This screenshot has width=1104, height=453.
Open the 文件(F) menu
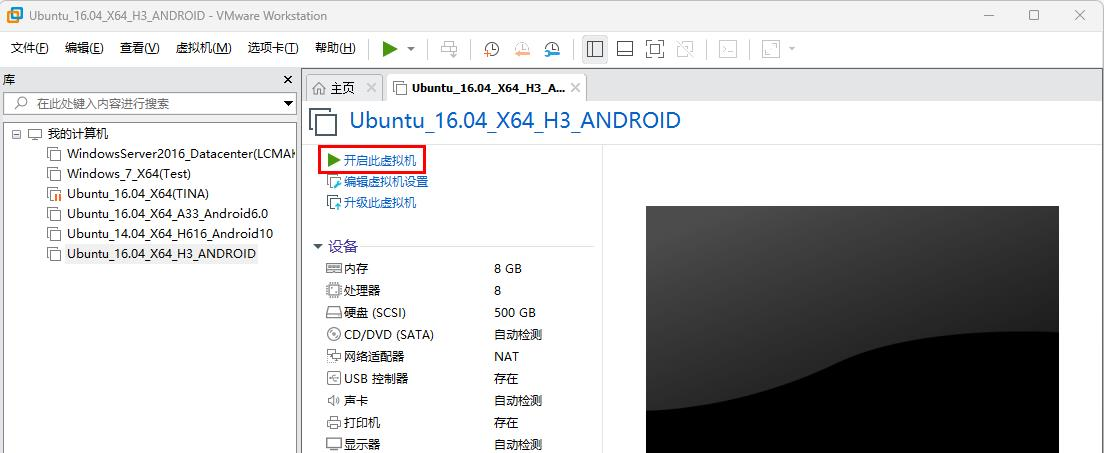pos(30,48)
